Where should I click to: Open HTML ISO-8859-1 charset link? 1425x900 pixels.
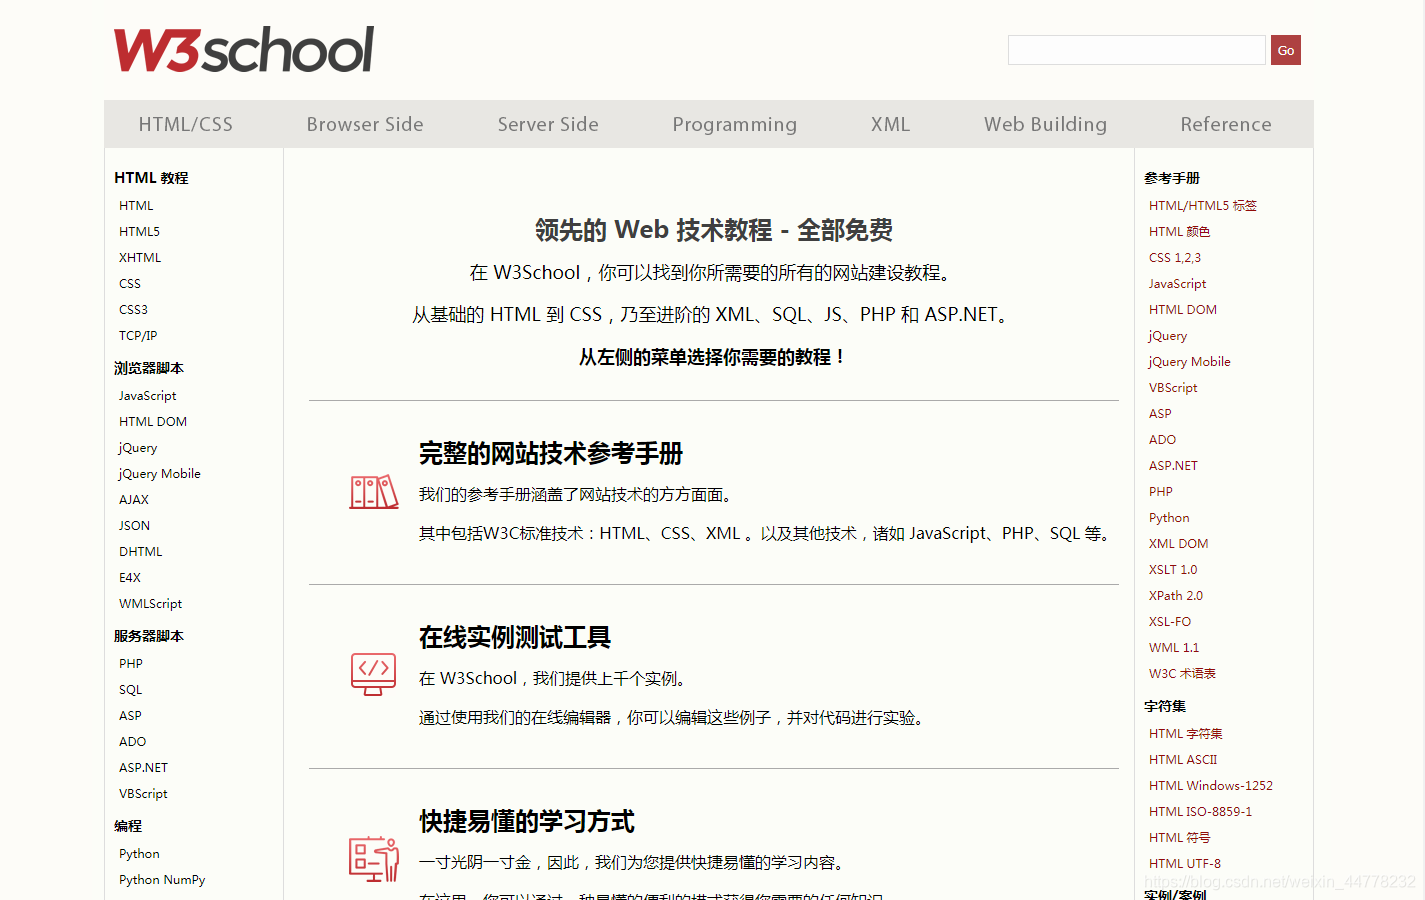[1201, 811]
